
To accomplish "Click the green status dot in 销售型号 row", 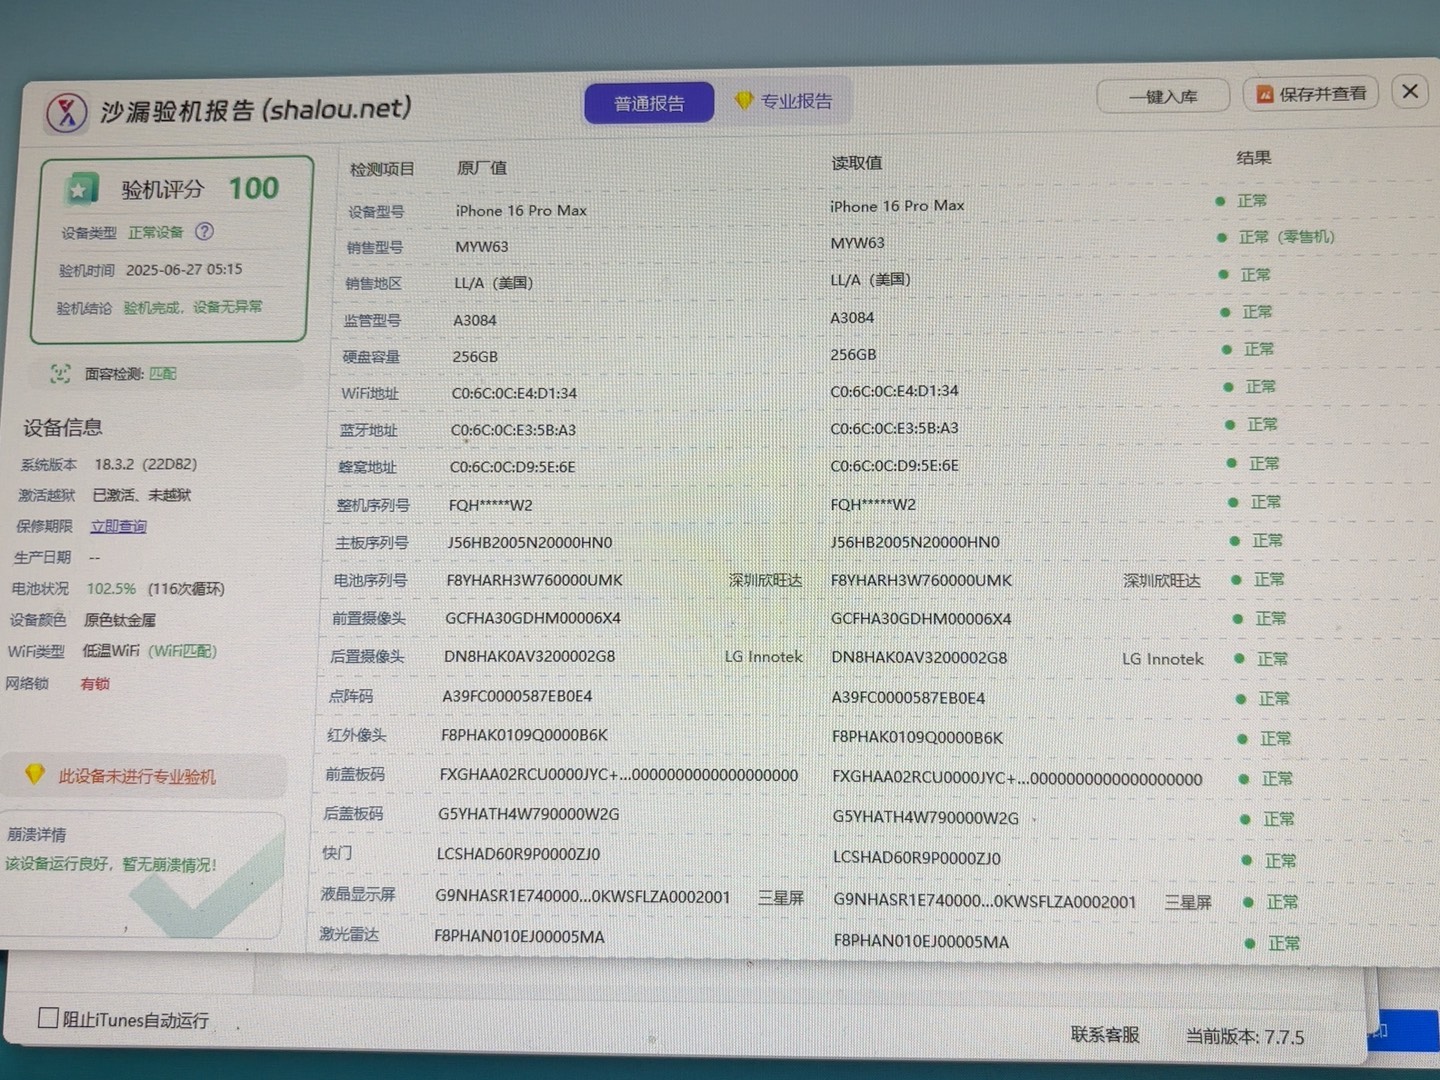I will pos(1221,237).
